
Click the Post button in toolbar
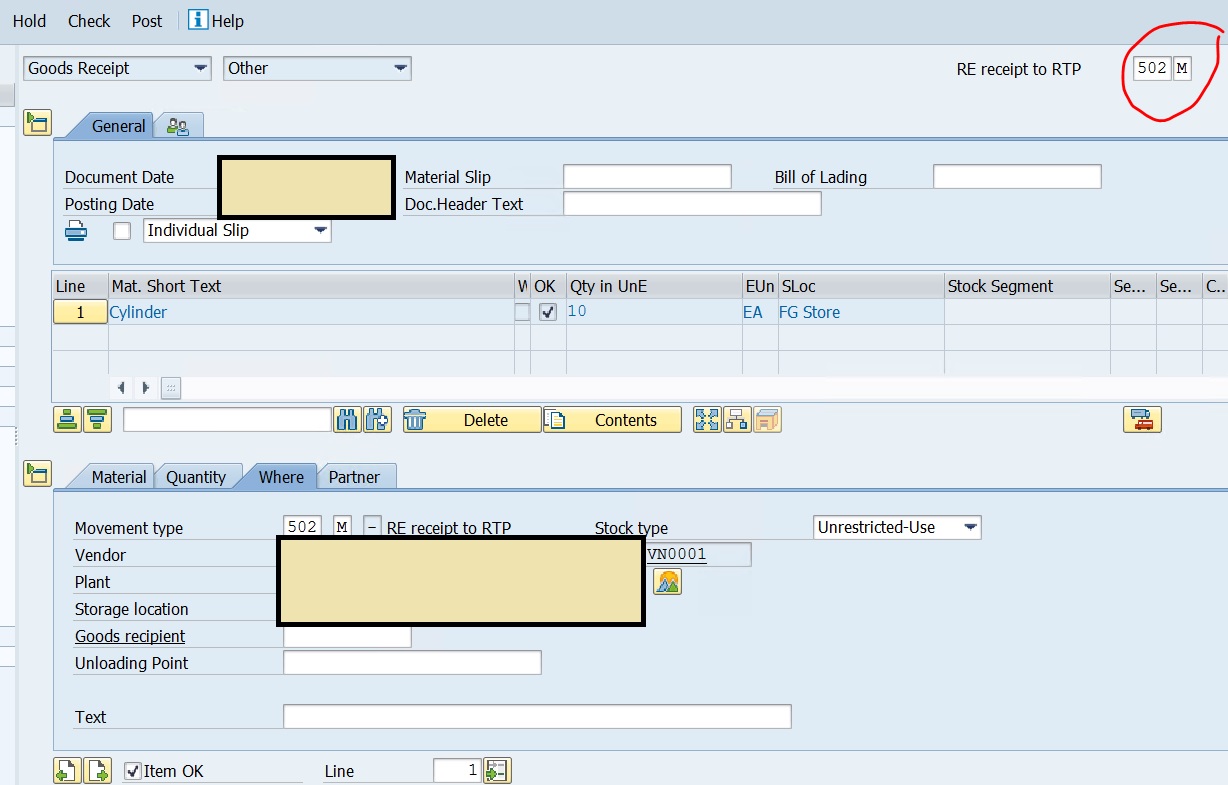click(x=146, y=21)
